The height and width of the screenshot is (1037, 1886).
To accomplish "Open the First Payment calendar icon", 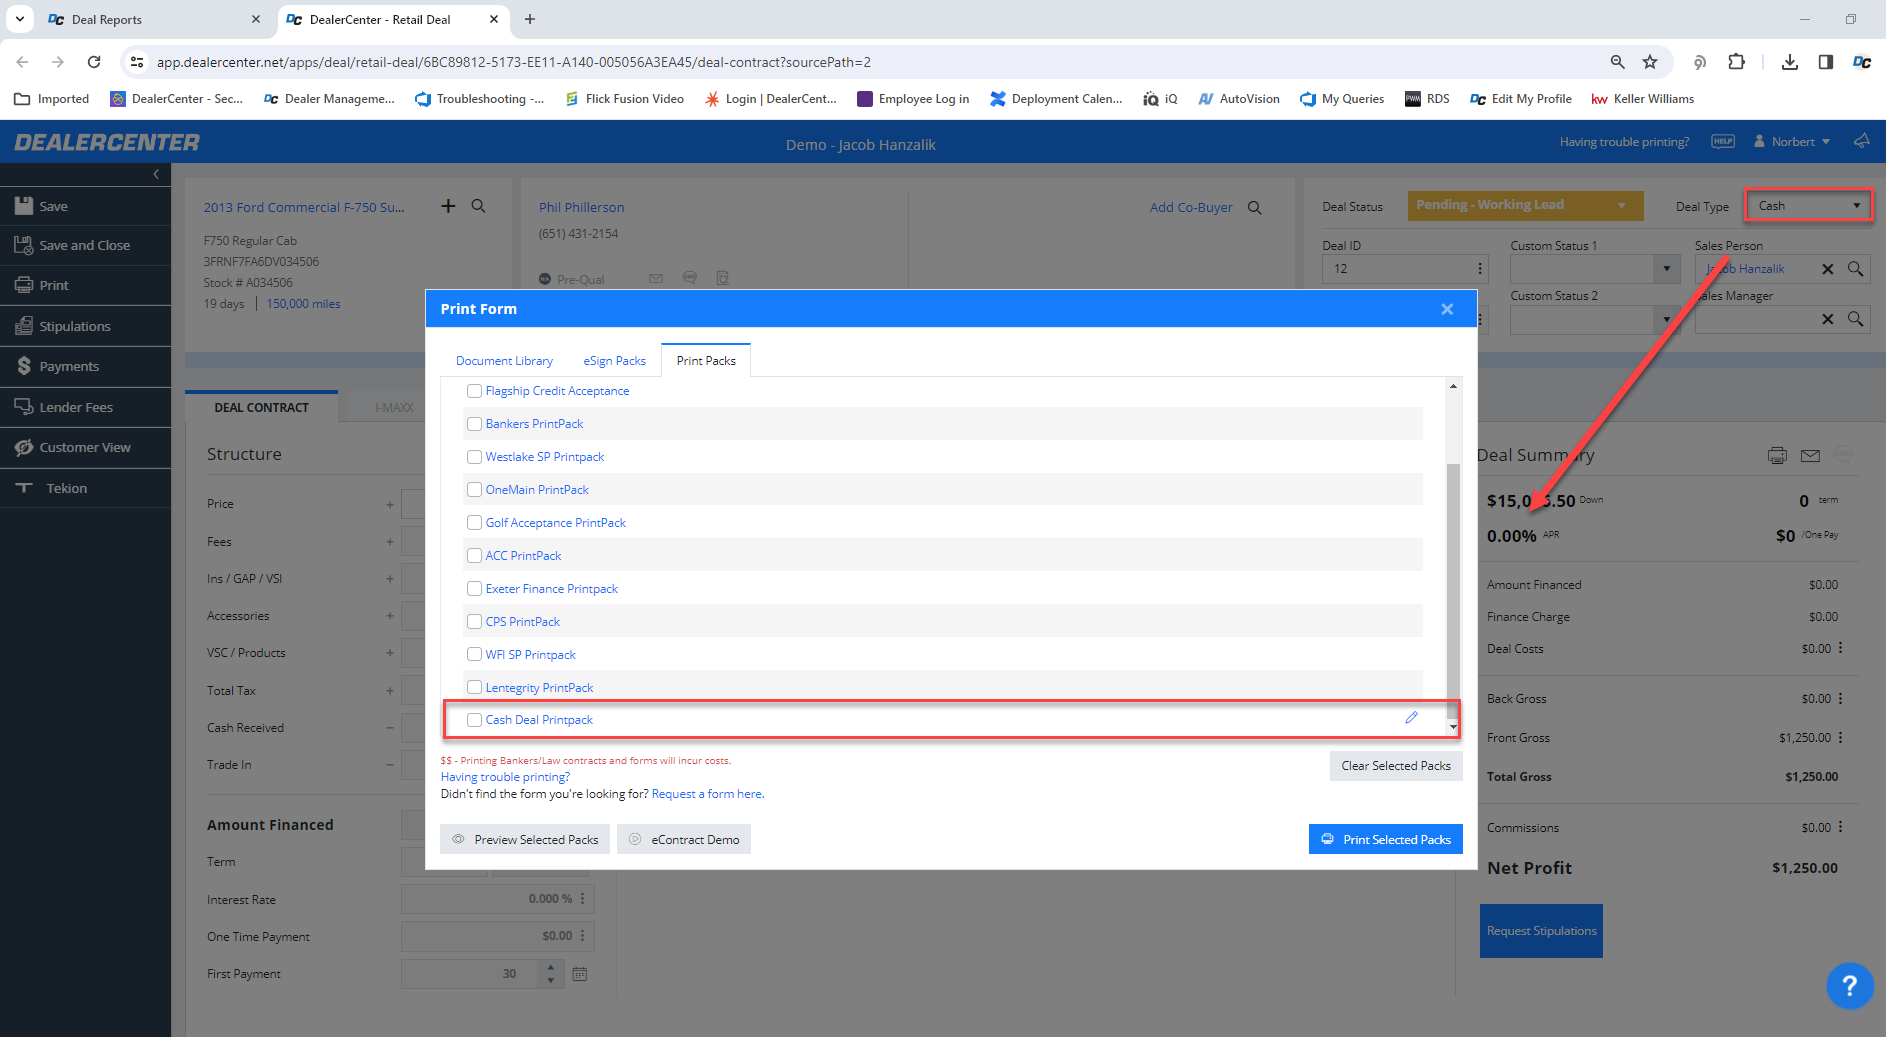I will (x=580, y=974).
